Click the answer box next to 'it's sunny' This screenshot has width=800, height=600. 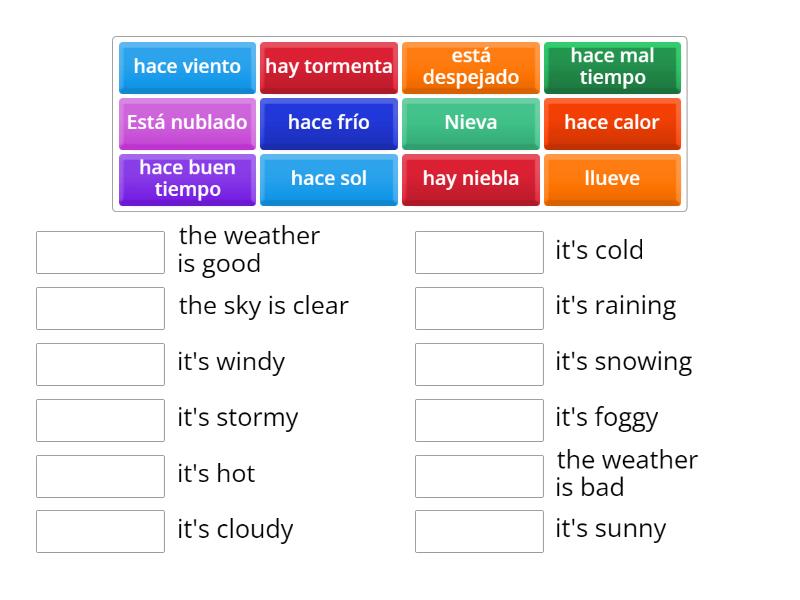tap(479, 531)
